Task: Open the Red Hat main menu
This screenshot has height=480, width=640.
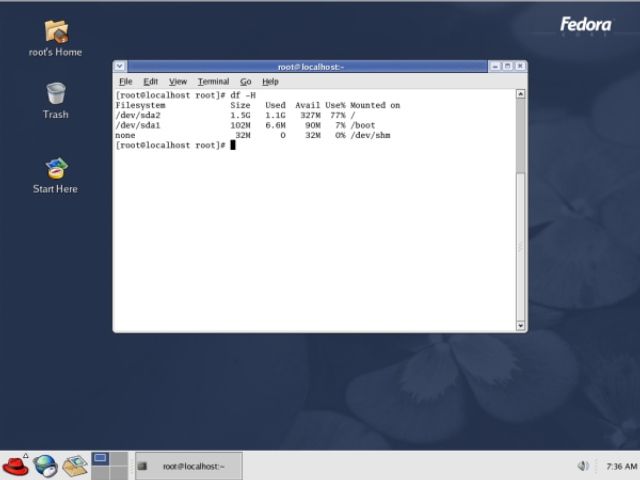Action: click(16, 465)
